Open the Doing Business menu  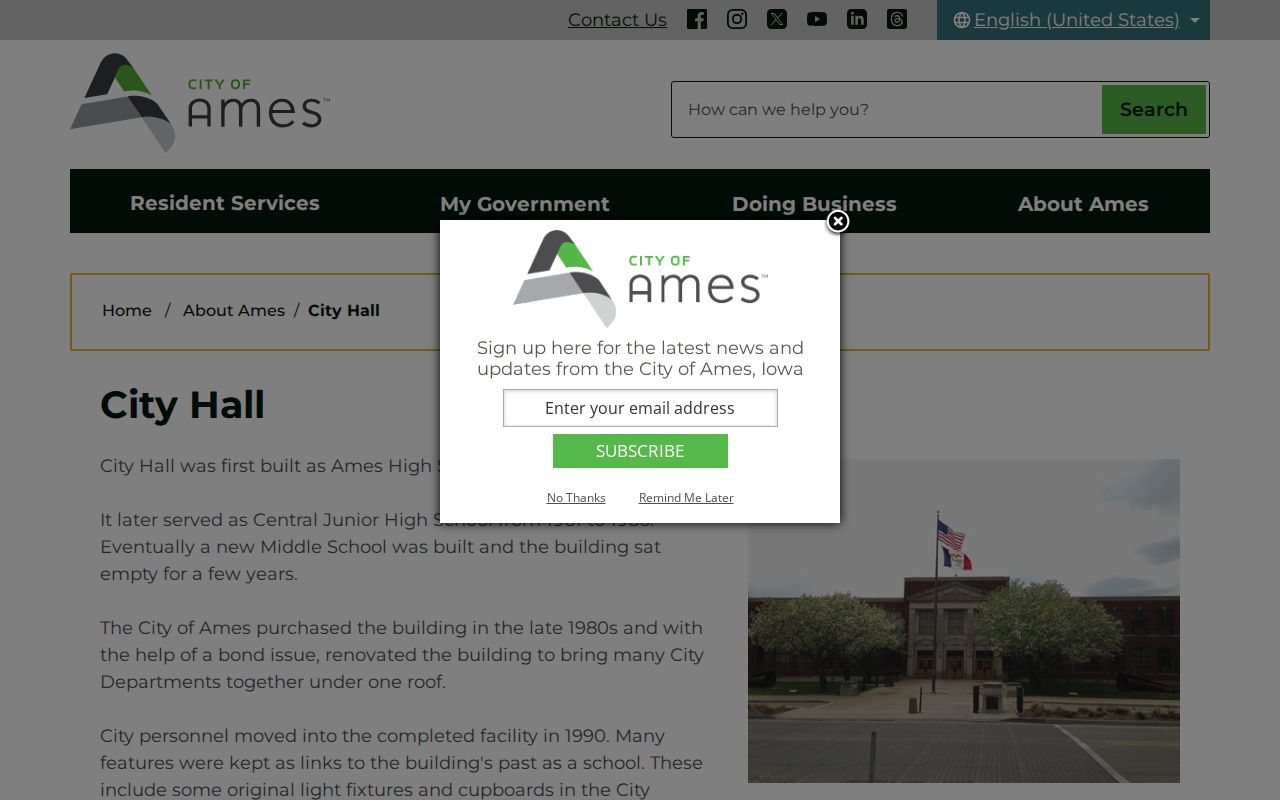pos(814,204)
